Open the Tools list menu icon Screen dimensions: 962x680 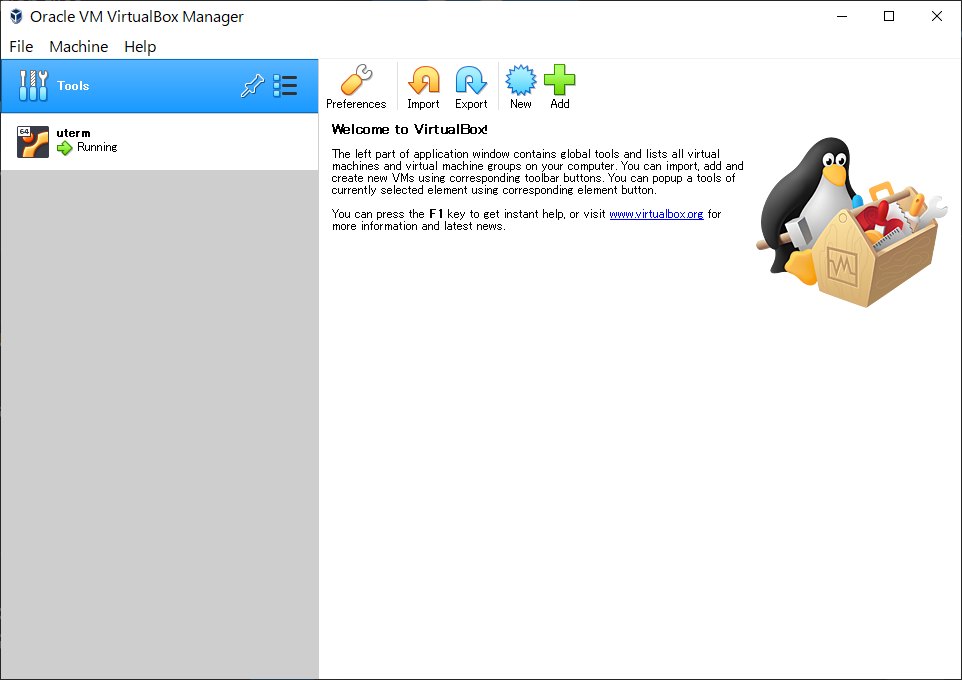pos(285,85)
